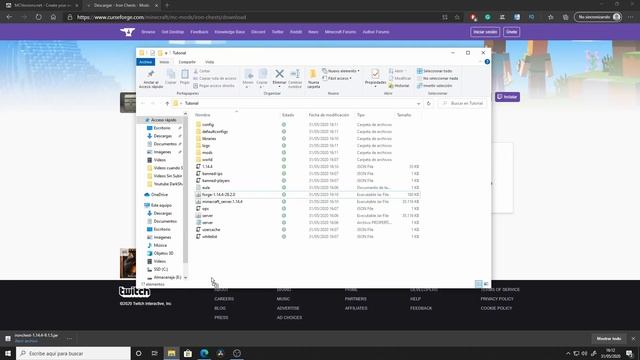Viewport: 640px width, 360px height.
Task: Open the quick access toolbar dropdown
Action: point(166,53)
